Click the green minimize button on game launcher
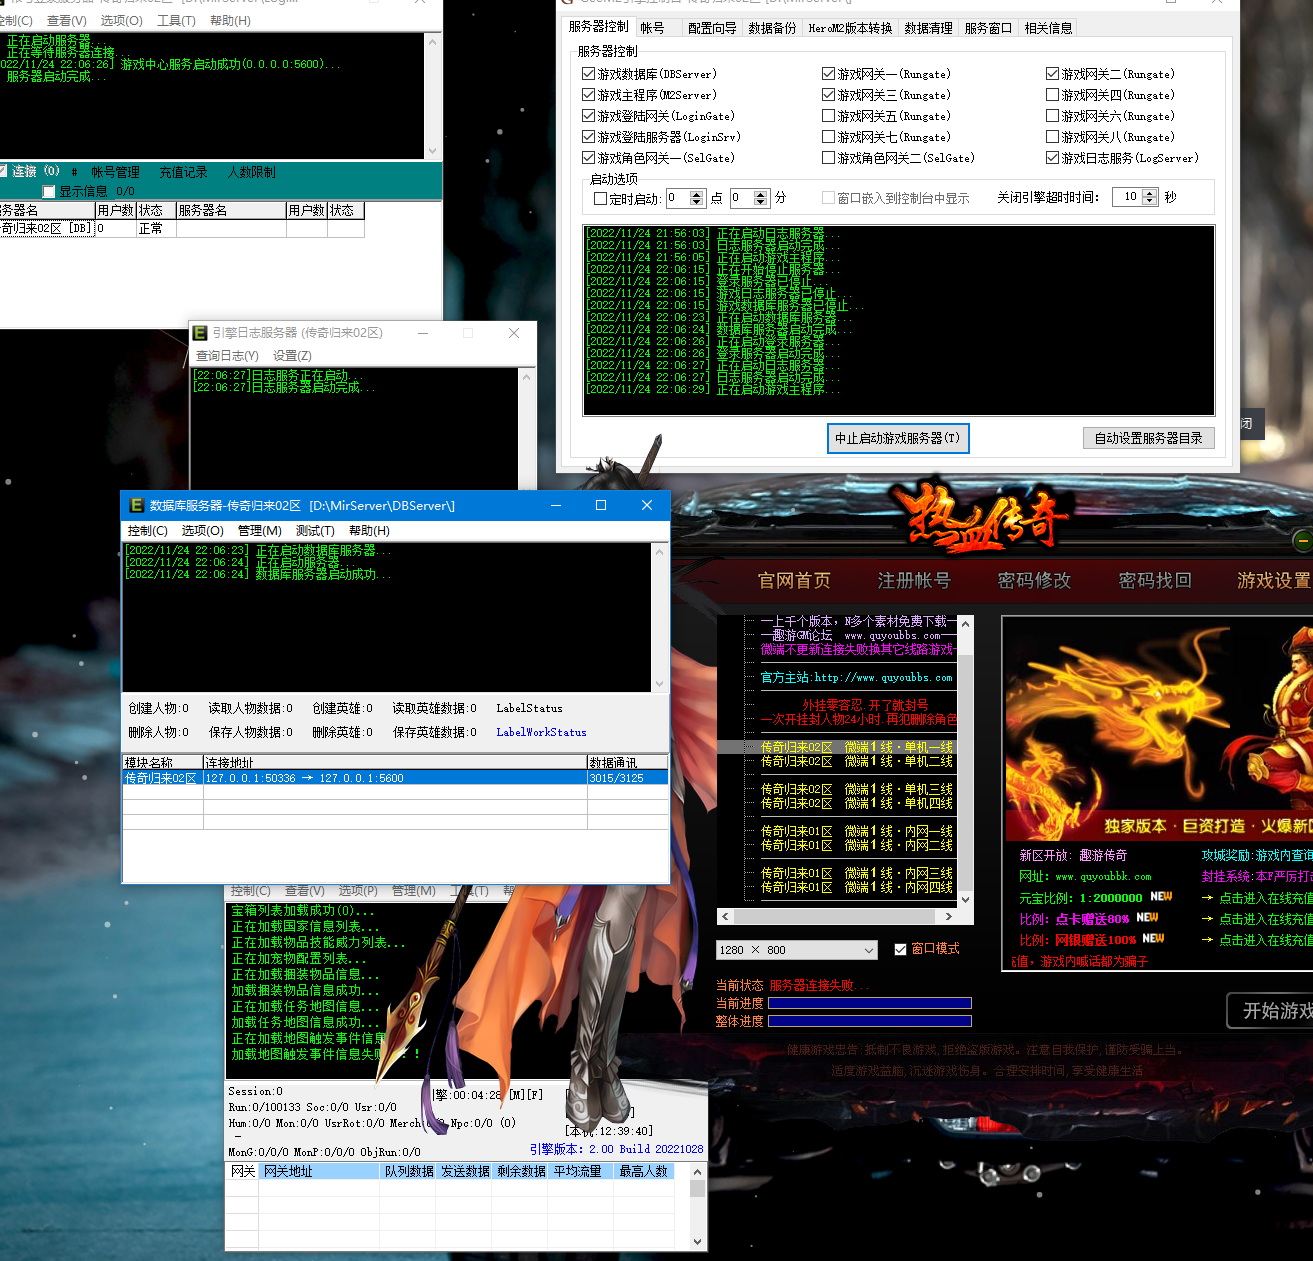Screen dimensions: 1313x1261 pyautogui.click(x=1302, y=541)
